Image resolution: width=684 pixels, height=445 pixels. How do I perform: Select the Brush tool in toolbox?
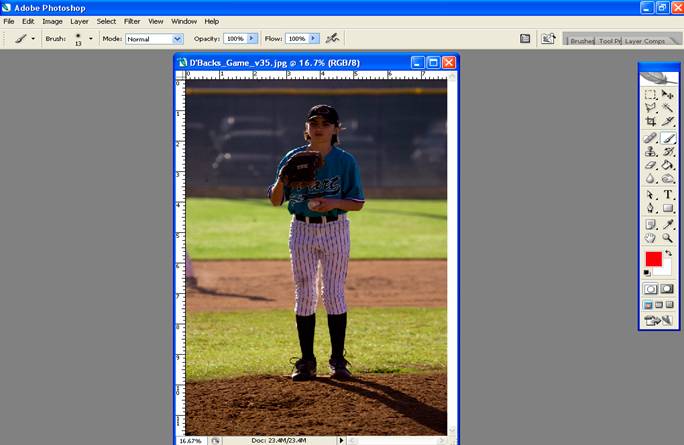point(667,138)
